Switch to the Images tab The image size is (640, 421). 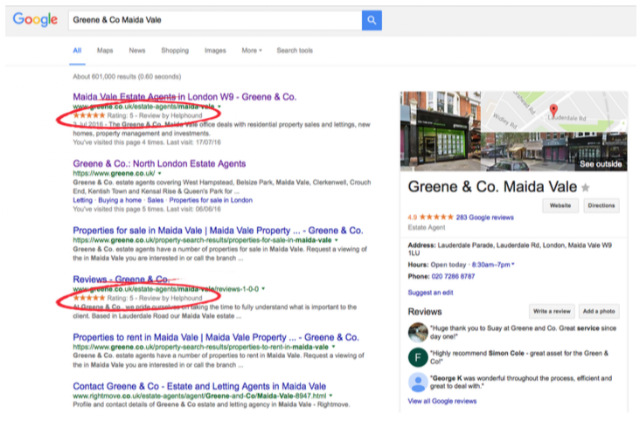pyautogui.click(x=215, y=50)
